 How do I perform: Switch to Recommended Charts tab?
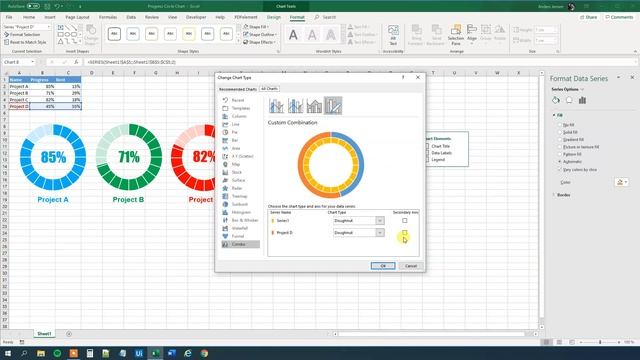coord(238,89)
